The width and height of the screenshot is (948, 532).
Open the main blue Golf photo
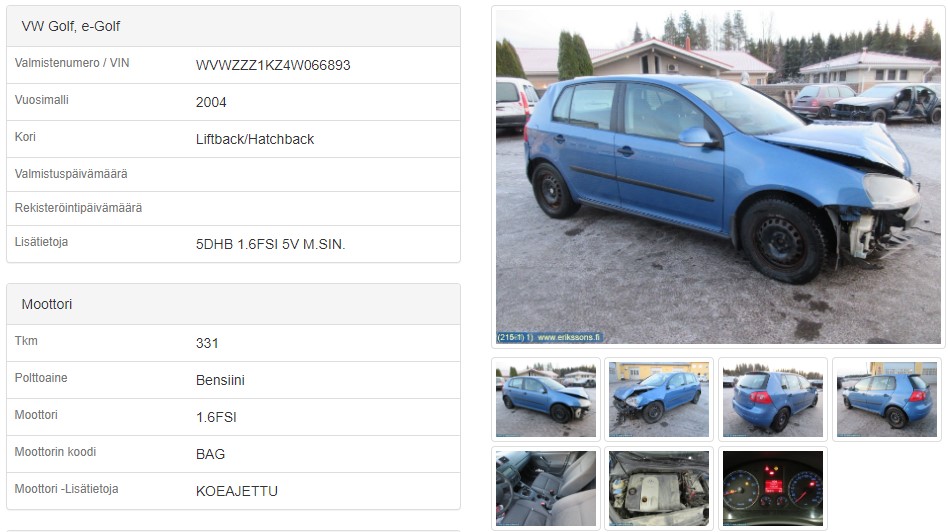pyautogui.click(x=718, y=177)
